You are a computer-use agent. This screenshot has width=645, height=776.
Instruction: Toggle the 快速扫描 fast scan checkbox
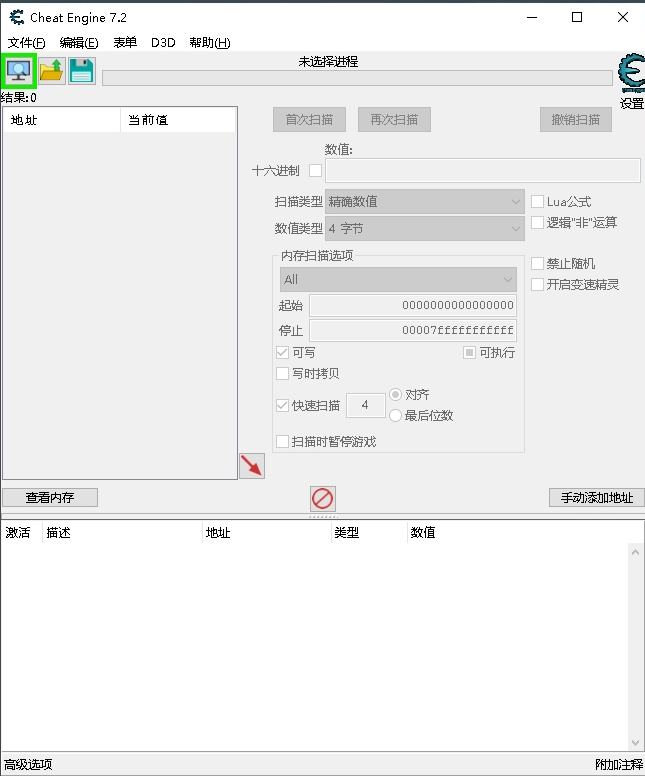tap(282, 405)
